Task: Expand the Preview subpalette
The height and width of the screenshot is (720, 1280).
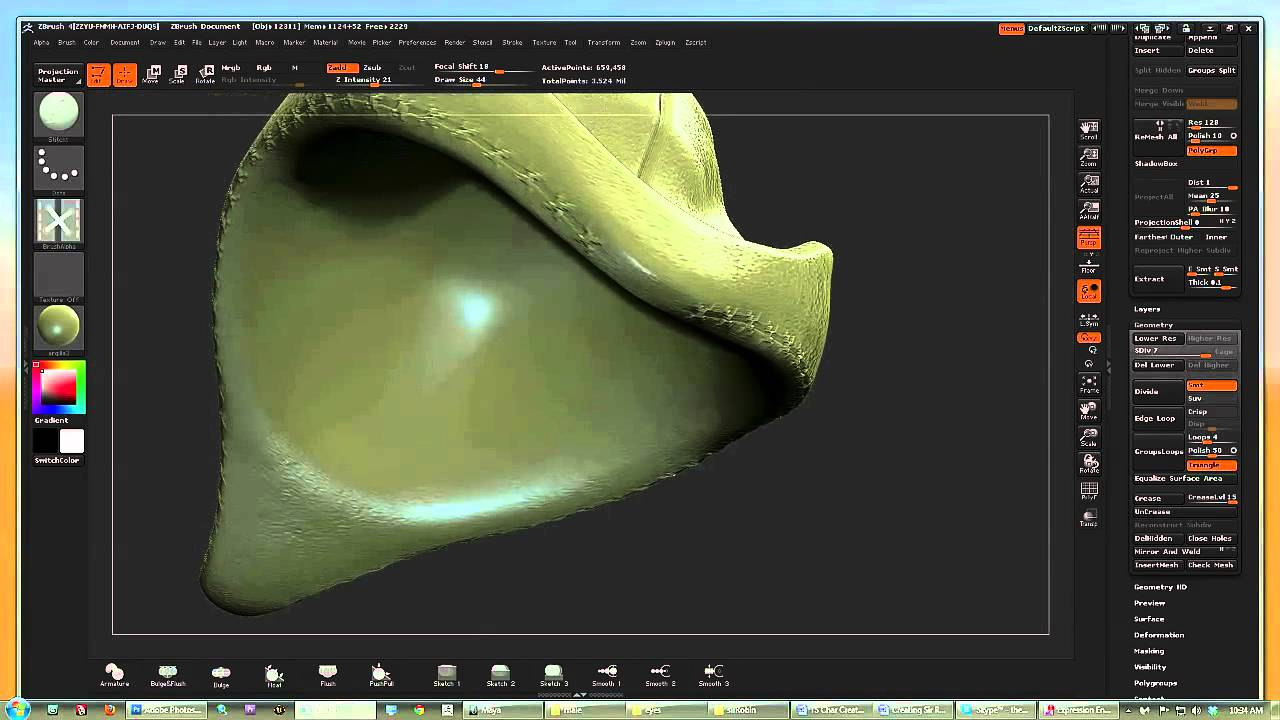Action: [1149, 603]
